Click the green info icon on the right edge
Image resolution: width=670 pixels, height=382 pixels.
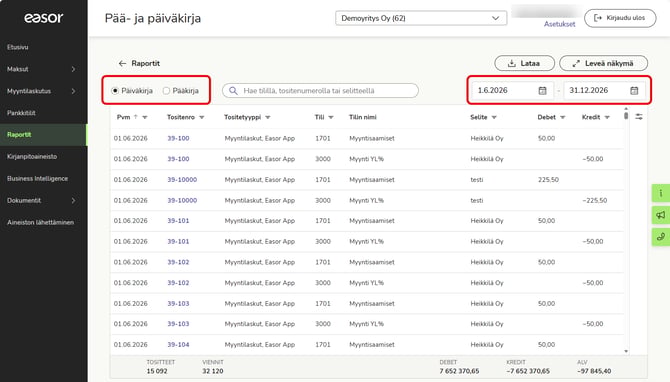click(x=661, y=193)
